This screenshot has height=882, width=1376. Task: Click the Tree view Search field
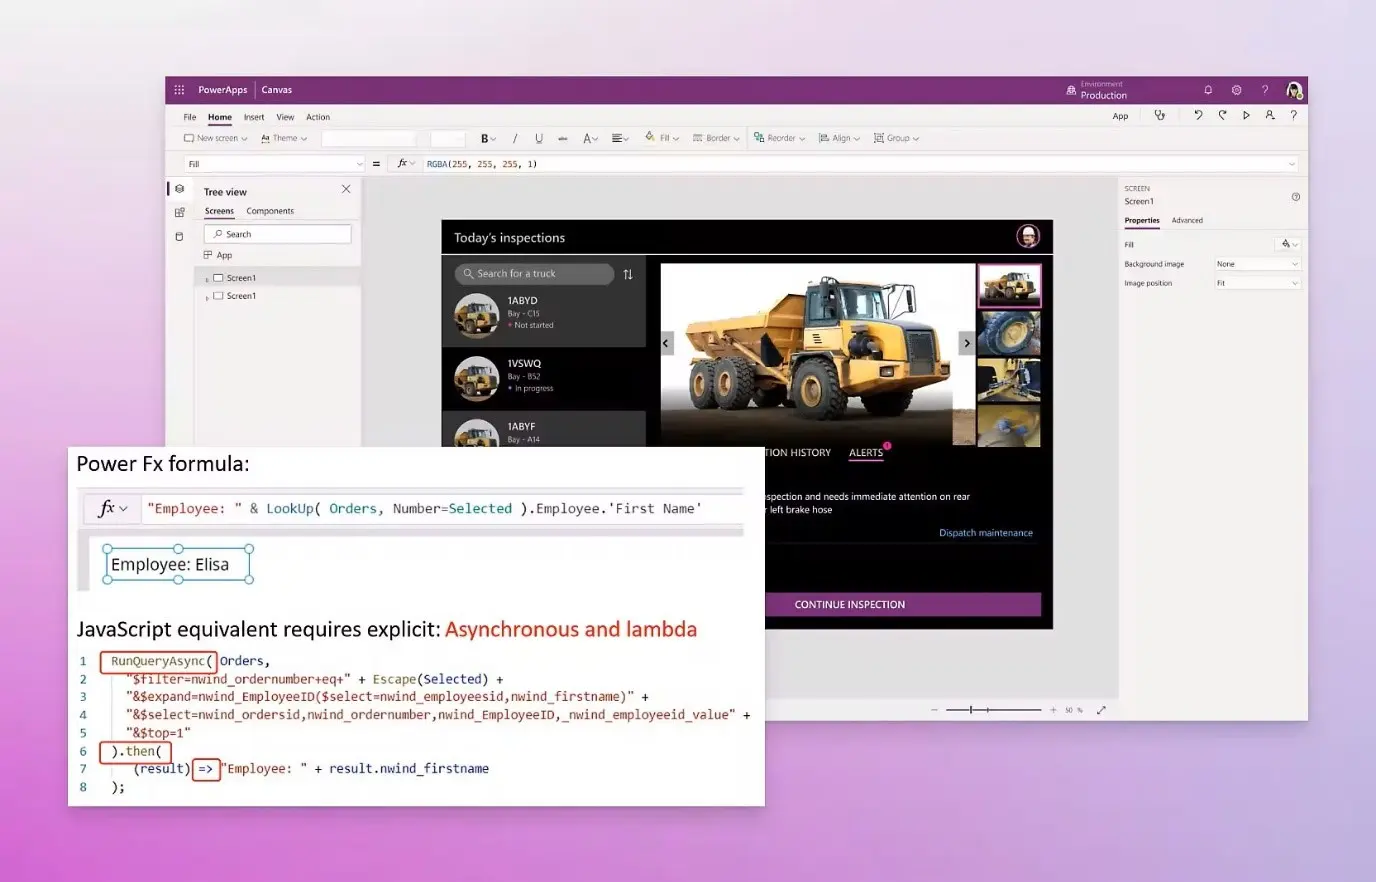tap(278, 234)
